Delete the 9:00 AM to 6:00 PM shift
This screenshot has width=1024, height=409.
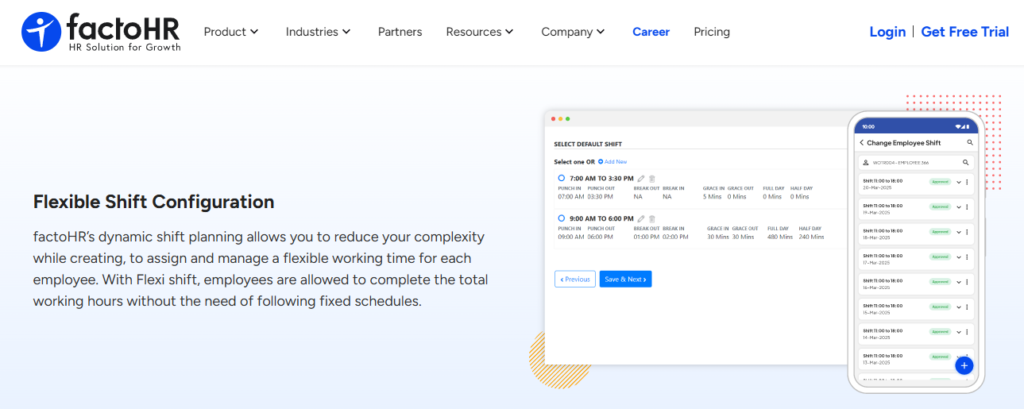coord(652,218)
